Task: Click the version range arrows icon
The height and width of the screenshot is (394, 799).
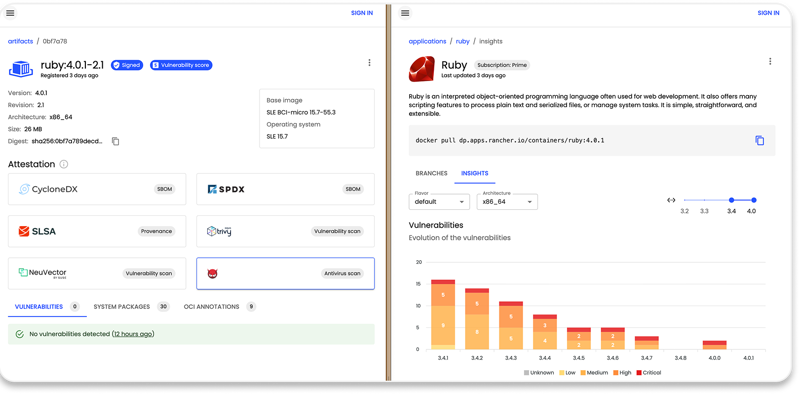Action: click(x=671, y=200)
